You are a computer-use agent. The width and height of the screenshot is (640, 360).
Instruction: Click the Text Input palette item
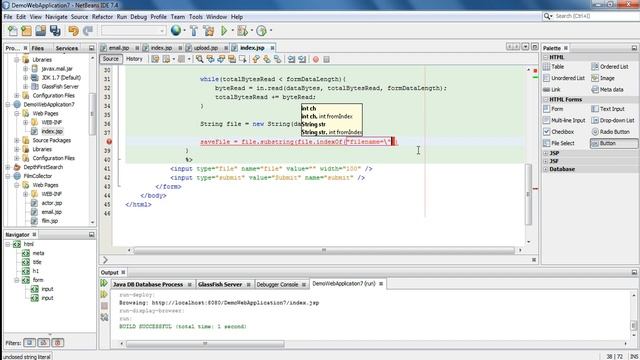[x=608, y=109]
